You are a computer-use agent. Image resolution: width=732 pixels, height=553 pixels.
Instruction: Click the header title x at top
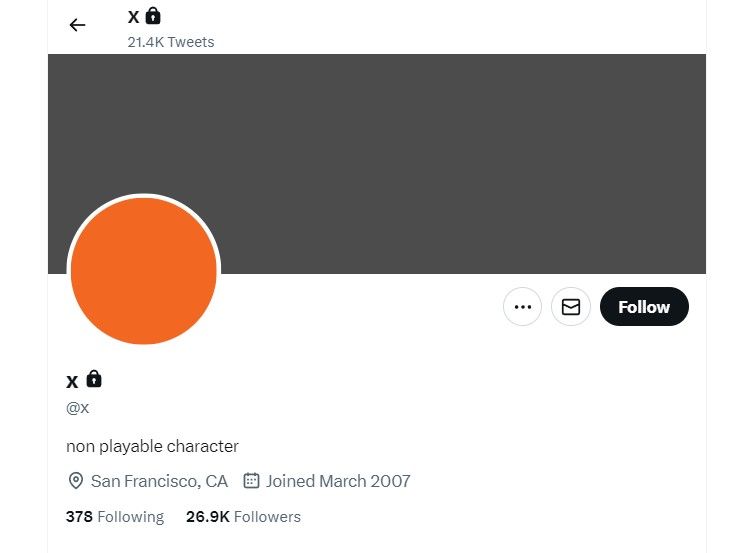(134, 17)
